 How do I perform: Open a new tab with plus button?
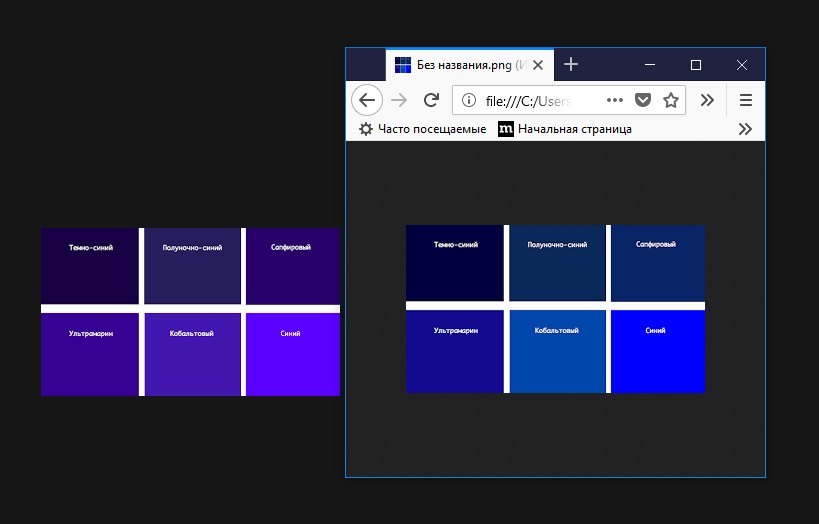[571, 64]
